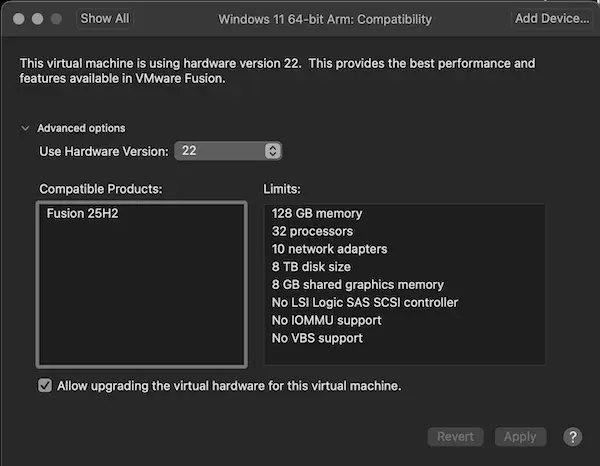Select the 128 GB memory limit entry
Viewport: 600px width, 466px height.
tap(317, 213)
